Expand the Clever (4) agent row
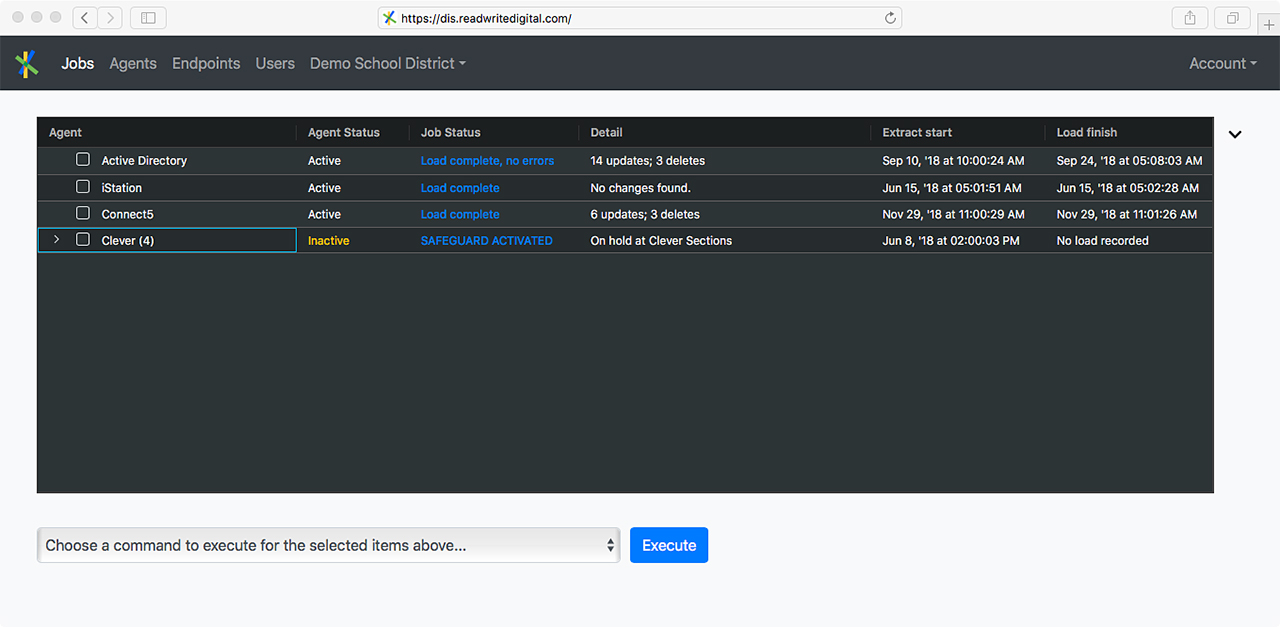The width and height of the screenshot is (1280, 627). (x=56, y=240)
